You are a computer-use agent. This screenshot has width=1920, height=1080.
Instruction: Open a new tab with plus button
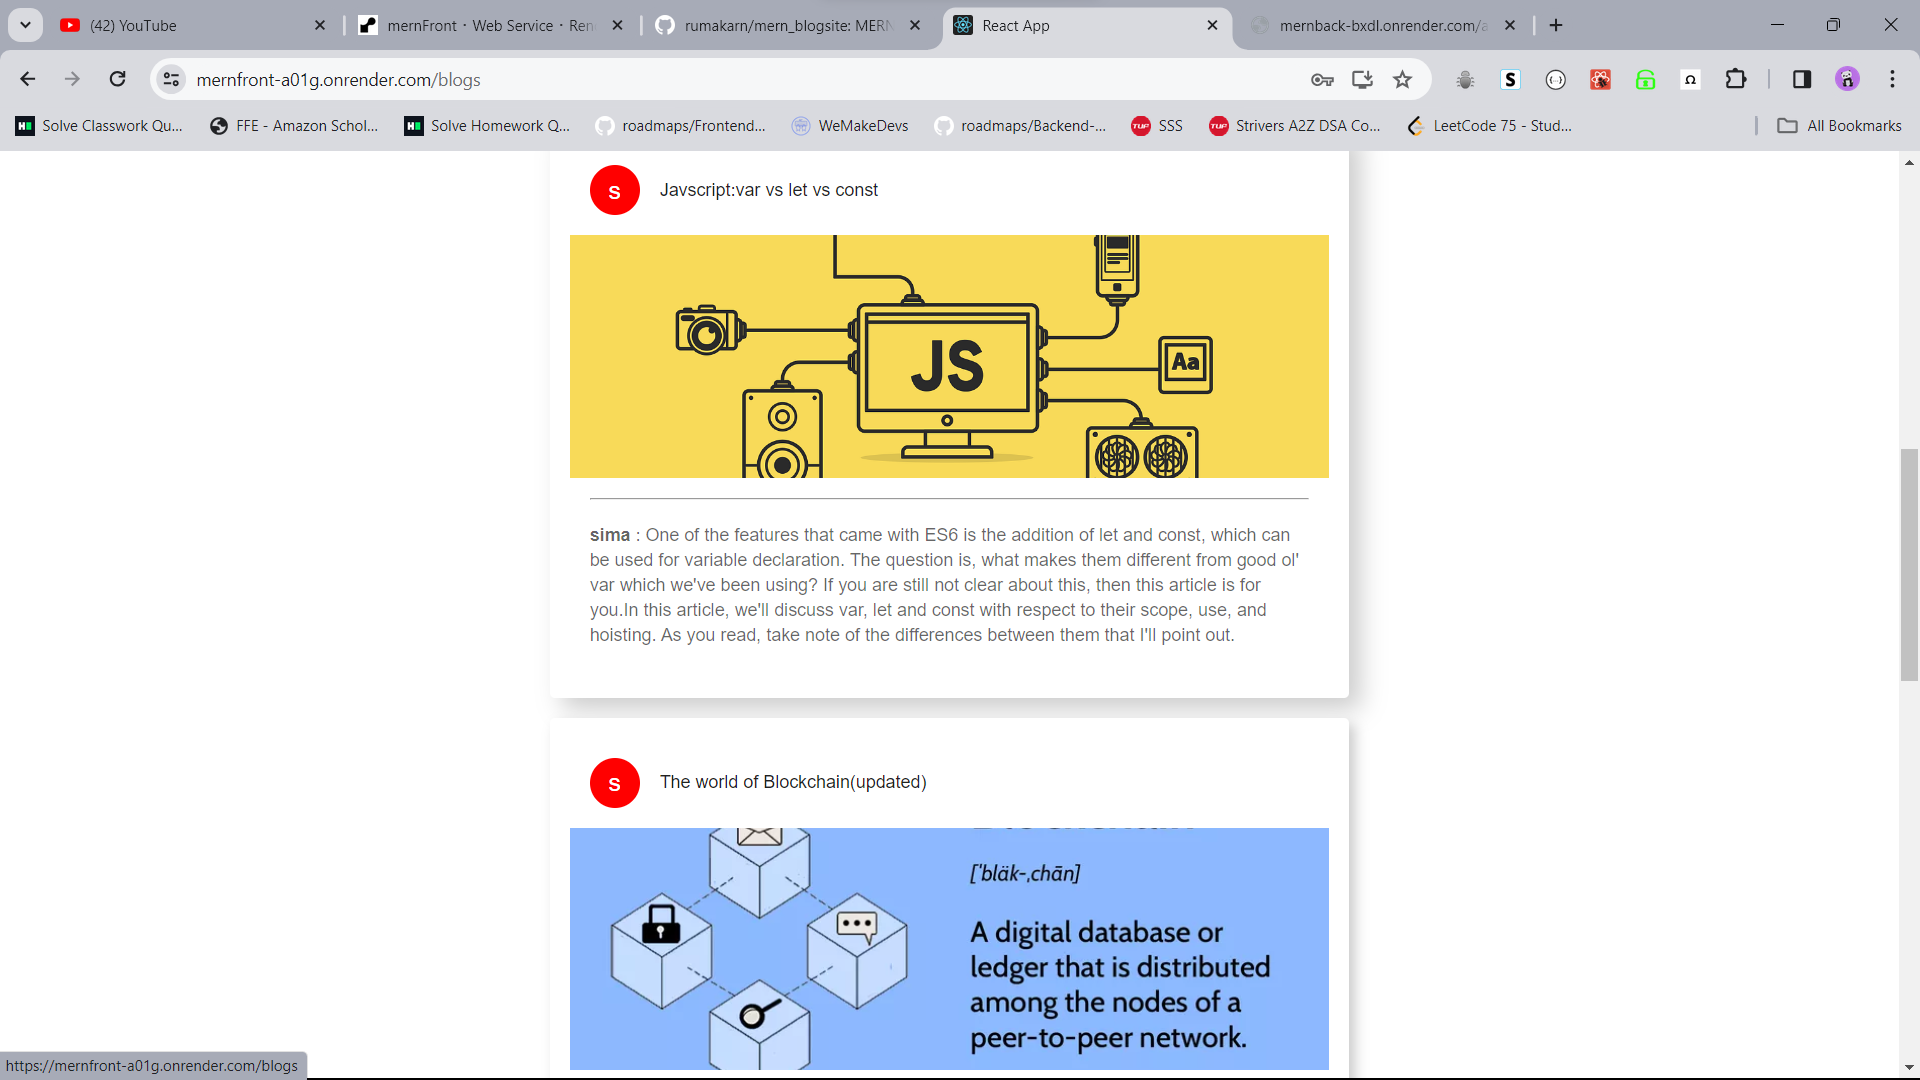1556,25
